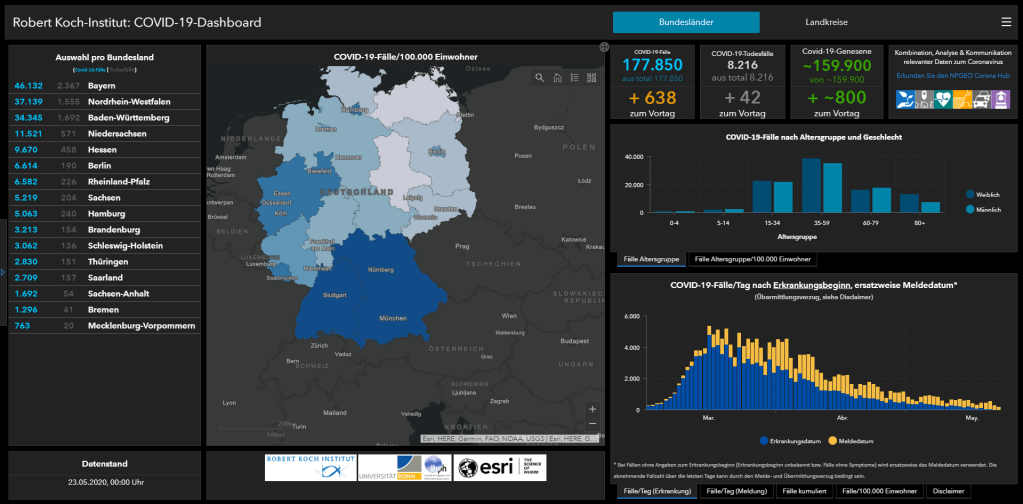Open the map legend list icon

pos(574,78)
